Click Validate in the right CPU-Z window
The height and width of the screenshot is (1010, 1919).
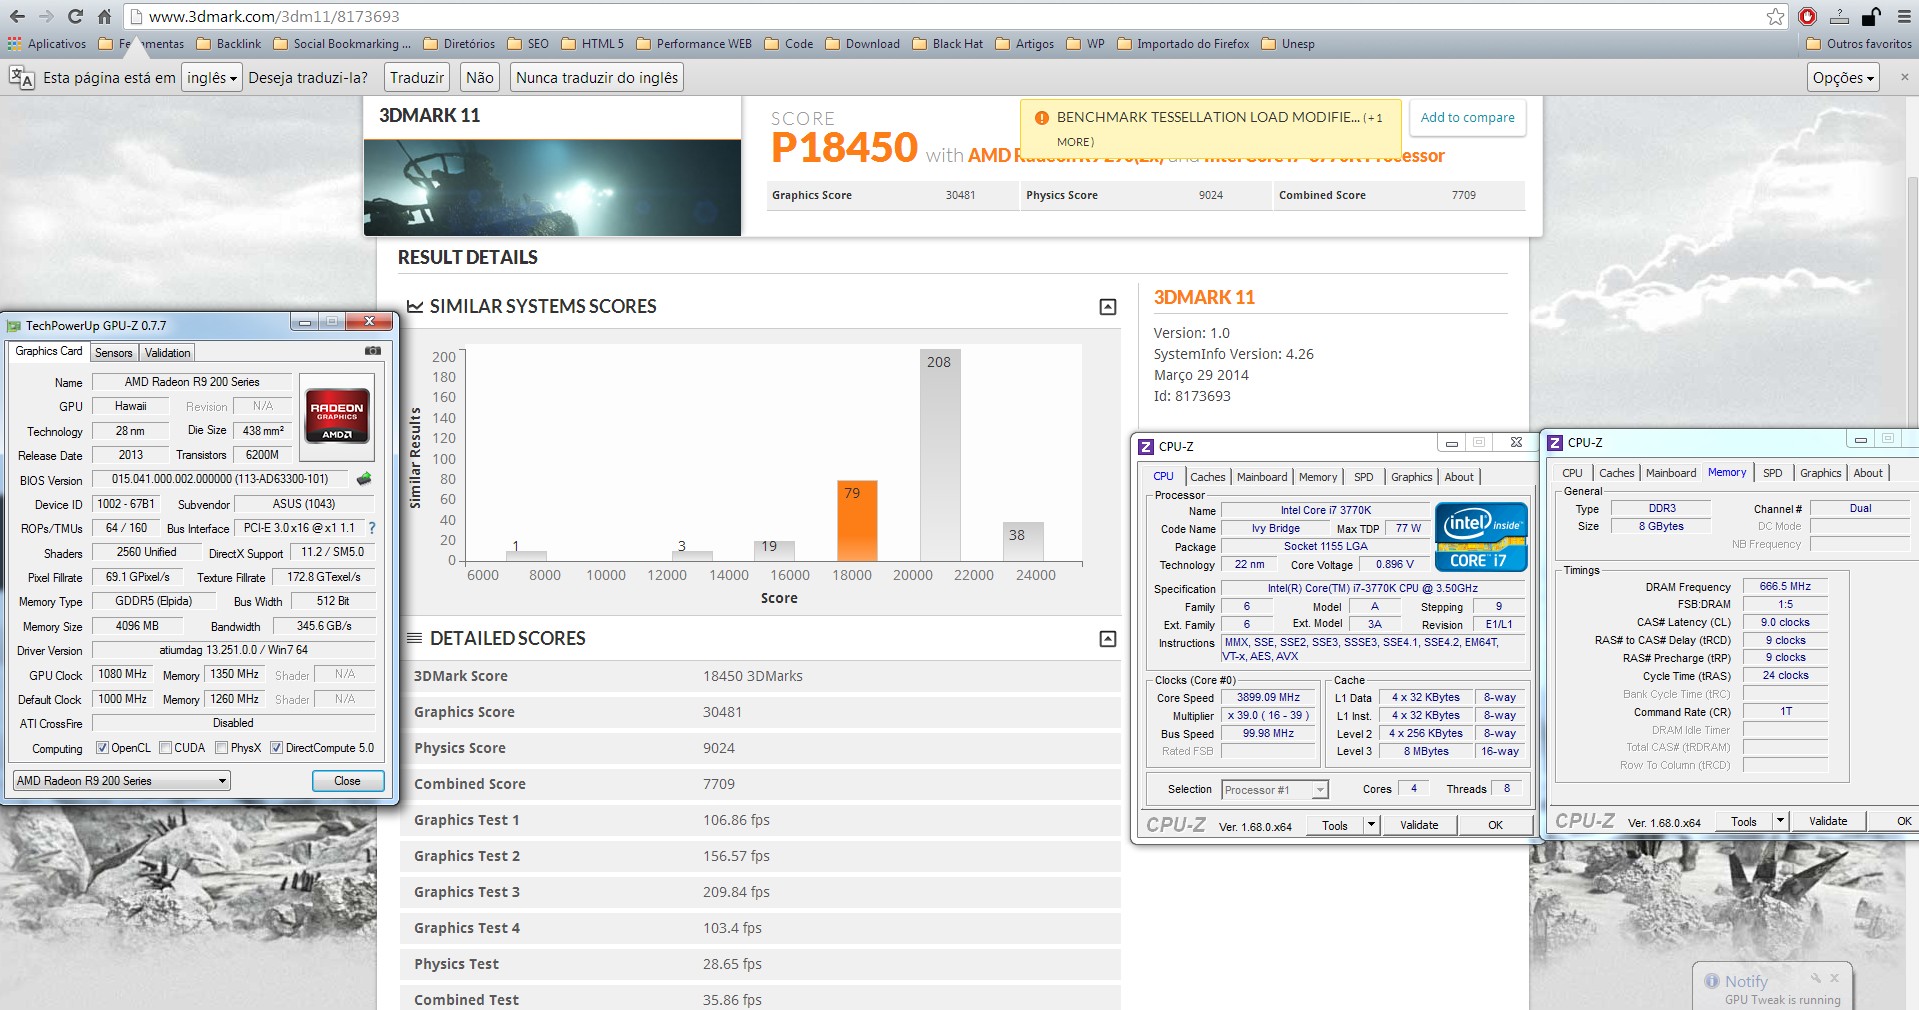(1828, 821)
